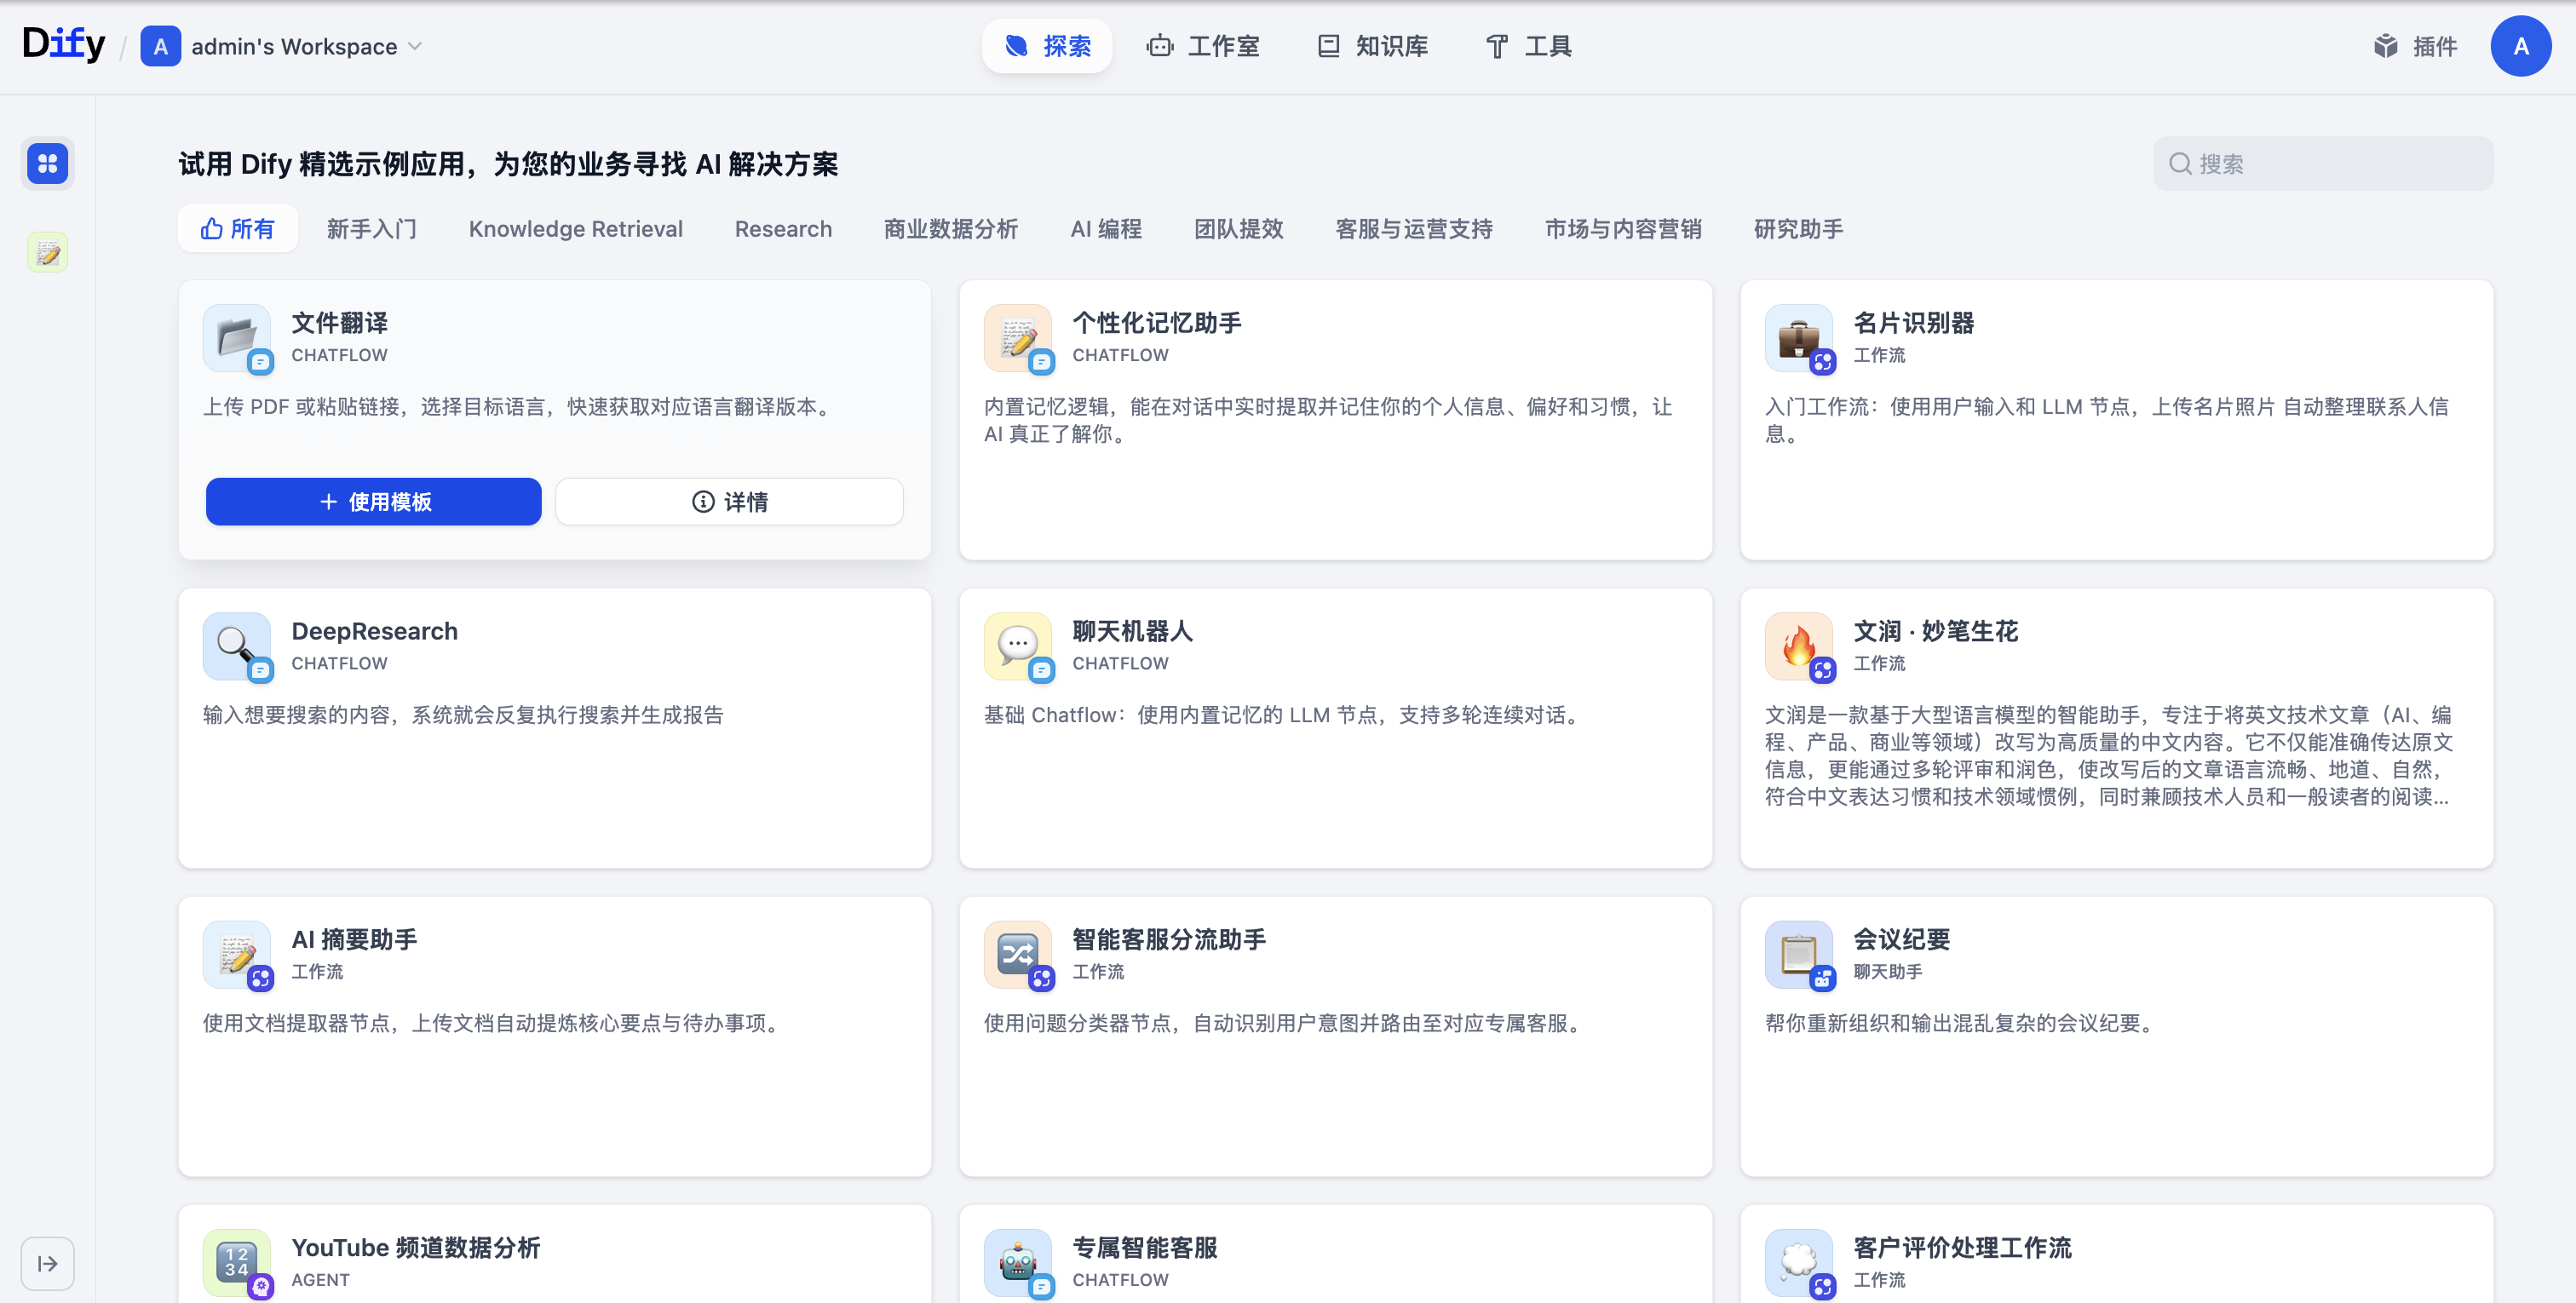Click the 聊天助手 label under 会议纪要
Screen dimensions: 2576x1303
1888,971
